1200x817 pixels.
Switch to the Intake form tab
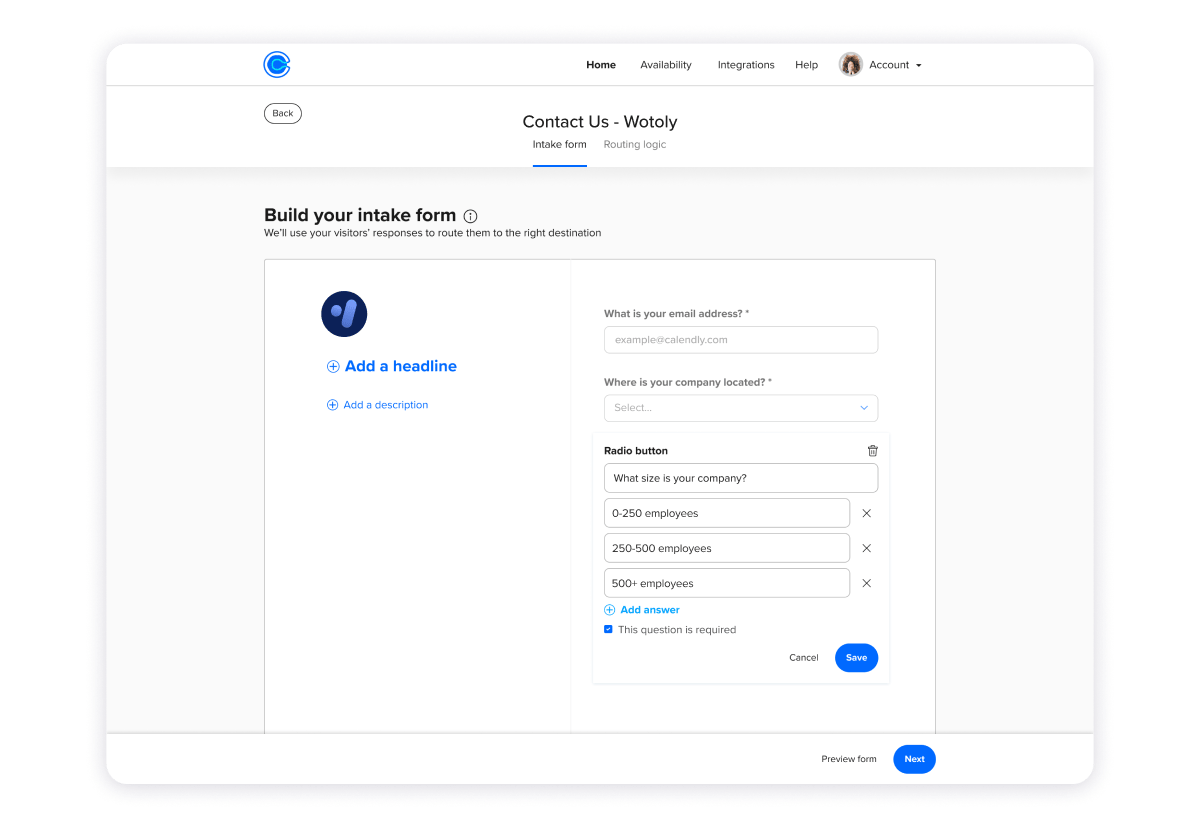point(560,145)
